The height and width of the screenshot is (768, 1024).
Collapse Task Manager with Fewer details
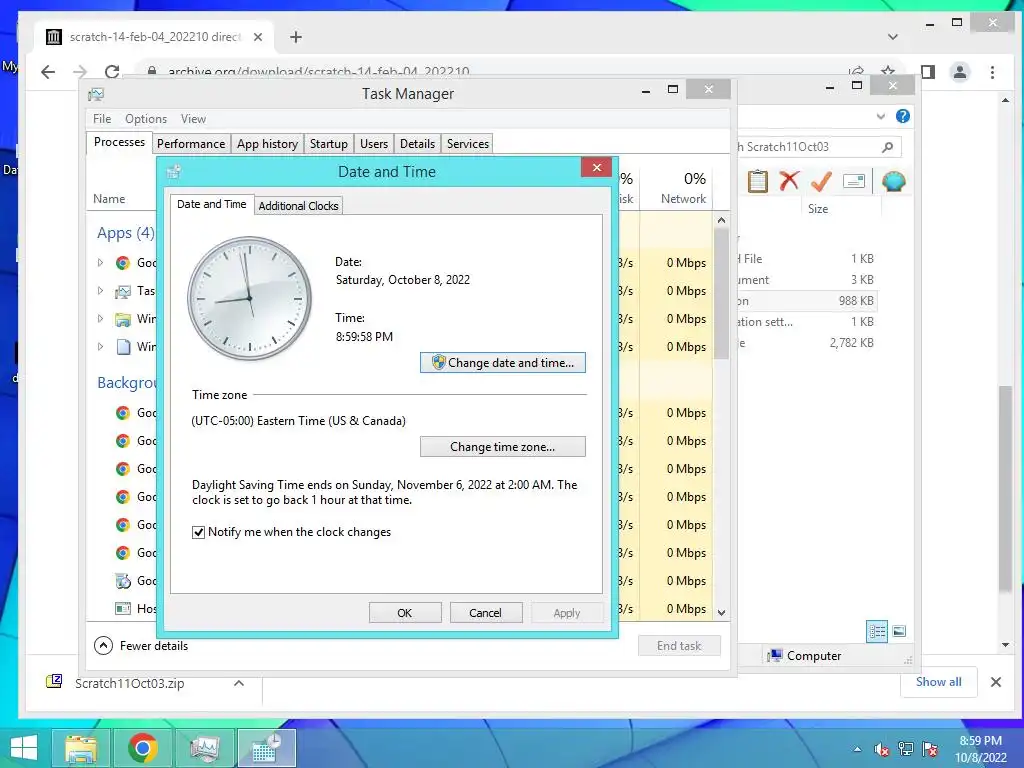[141, 646]
